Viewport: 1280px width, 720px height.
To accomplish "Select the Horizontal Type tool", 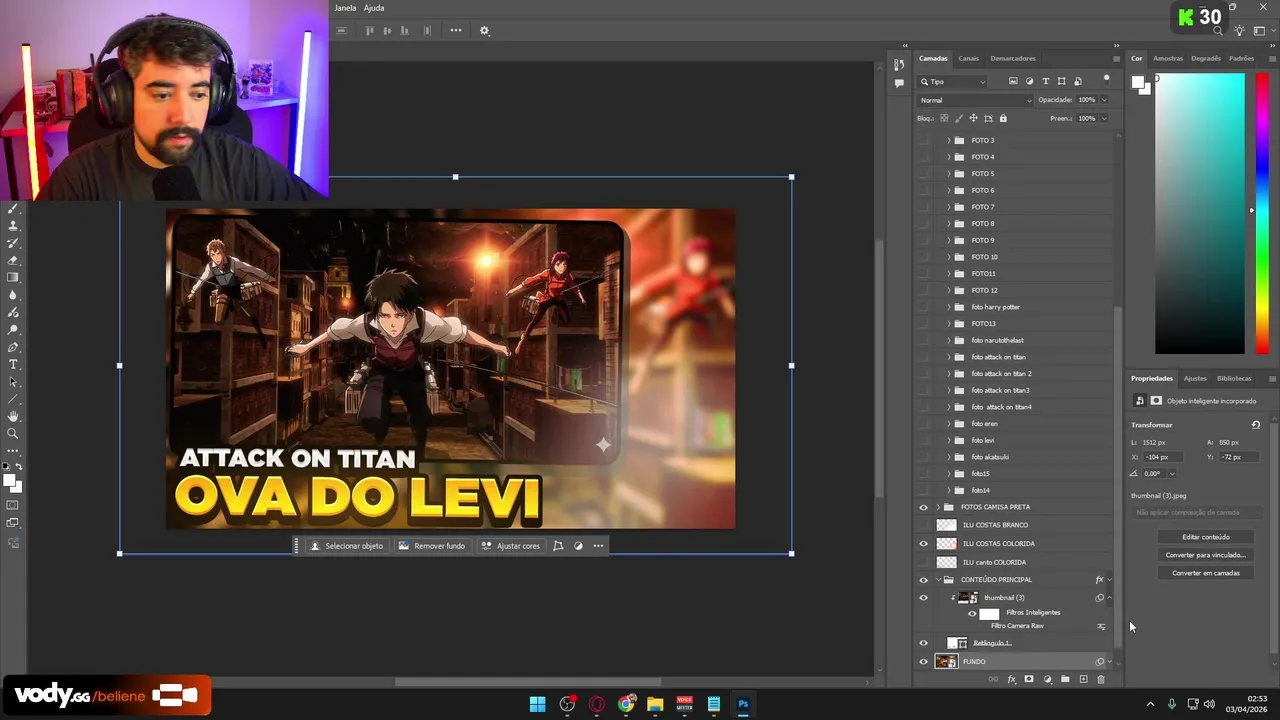I will click(x=13, y=364).
